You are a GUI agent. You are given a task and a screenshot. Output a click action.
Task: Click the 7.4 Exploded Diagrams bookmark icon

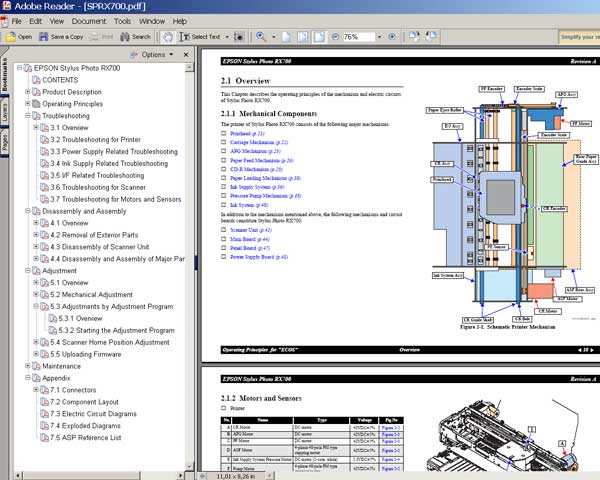tap(44, 426)
